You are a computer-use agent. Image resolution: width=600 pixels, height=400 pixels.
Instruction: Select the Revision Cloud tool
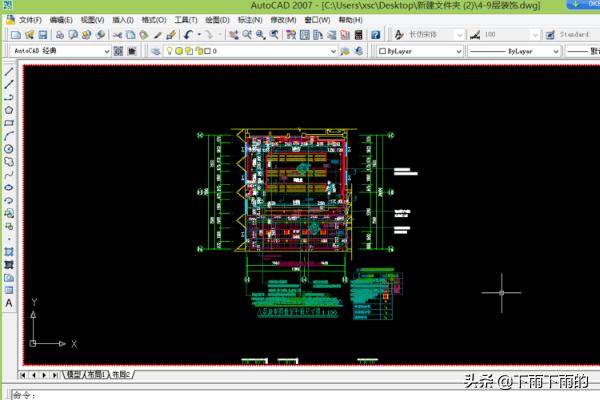point(9,162)
